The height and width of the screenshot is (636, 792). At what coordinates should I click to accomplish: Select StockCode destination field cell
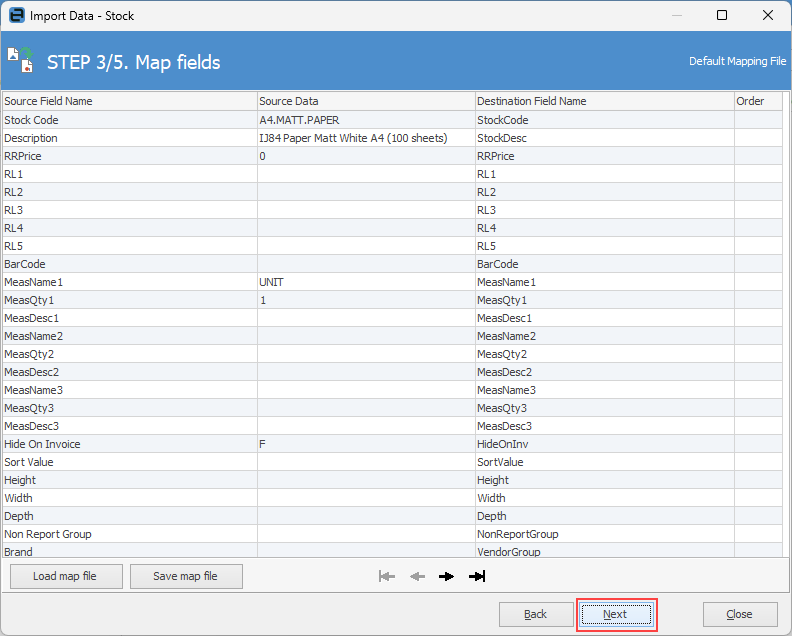tap(603, 120)
